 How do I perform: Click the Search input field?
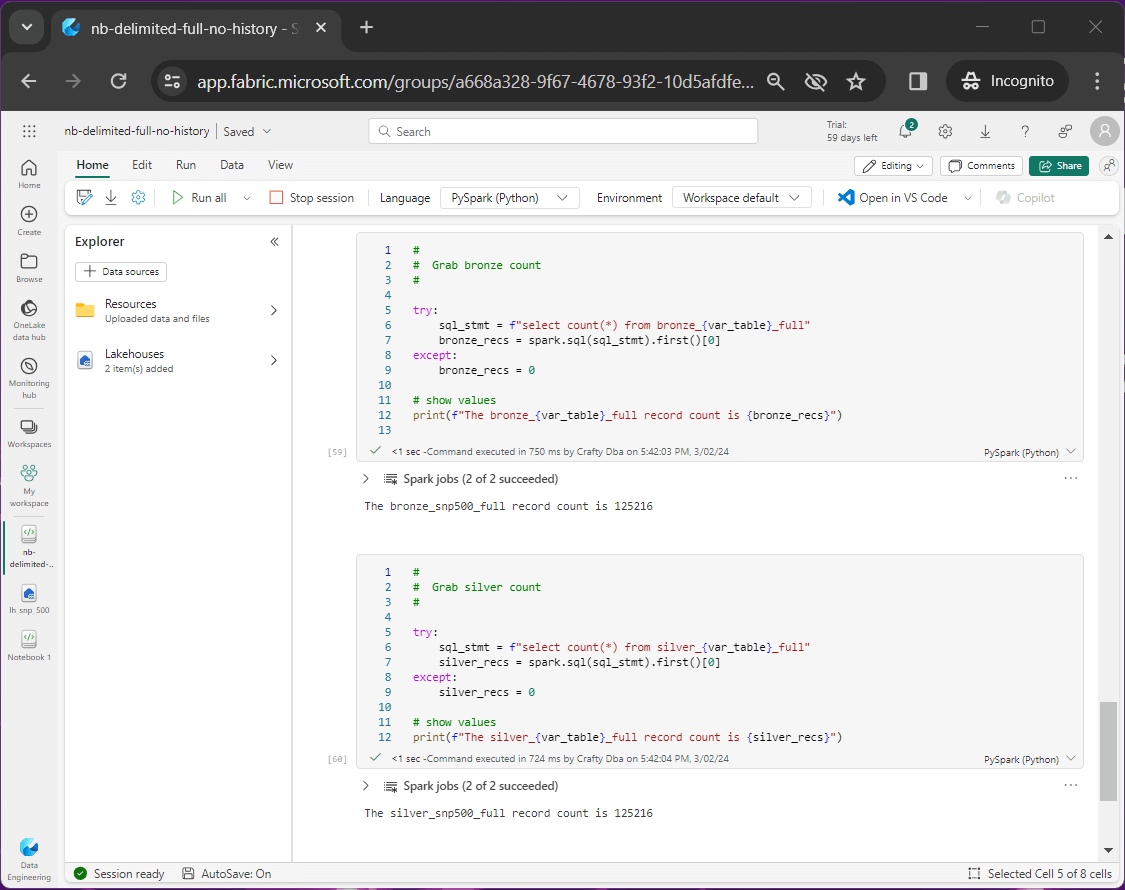563,131
